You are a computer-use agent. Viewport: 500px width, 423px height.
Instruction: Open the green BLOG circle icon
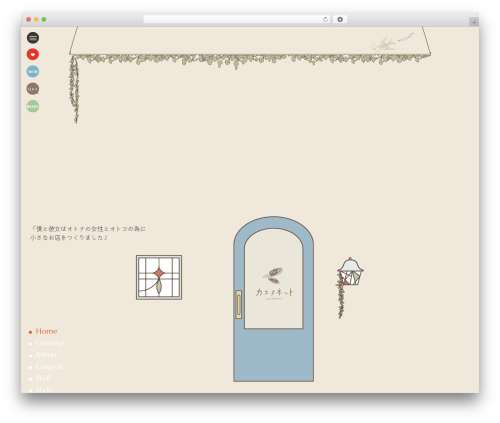pyautogui.click(x=33, y=106)
